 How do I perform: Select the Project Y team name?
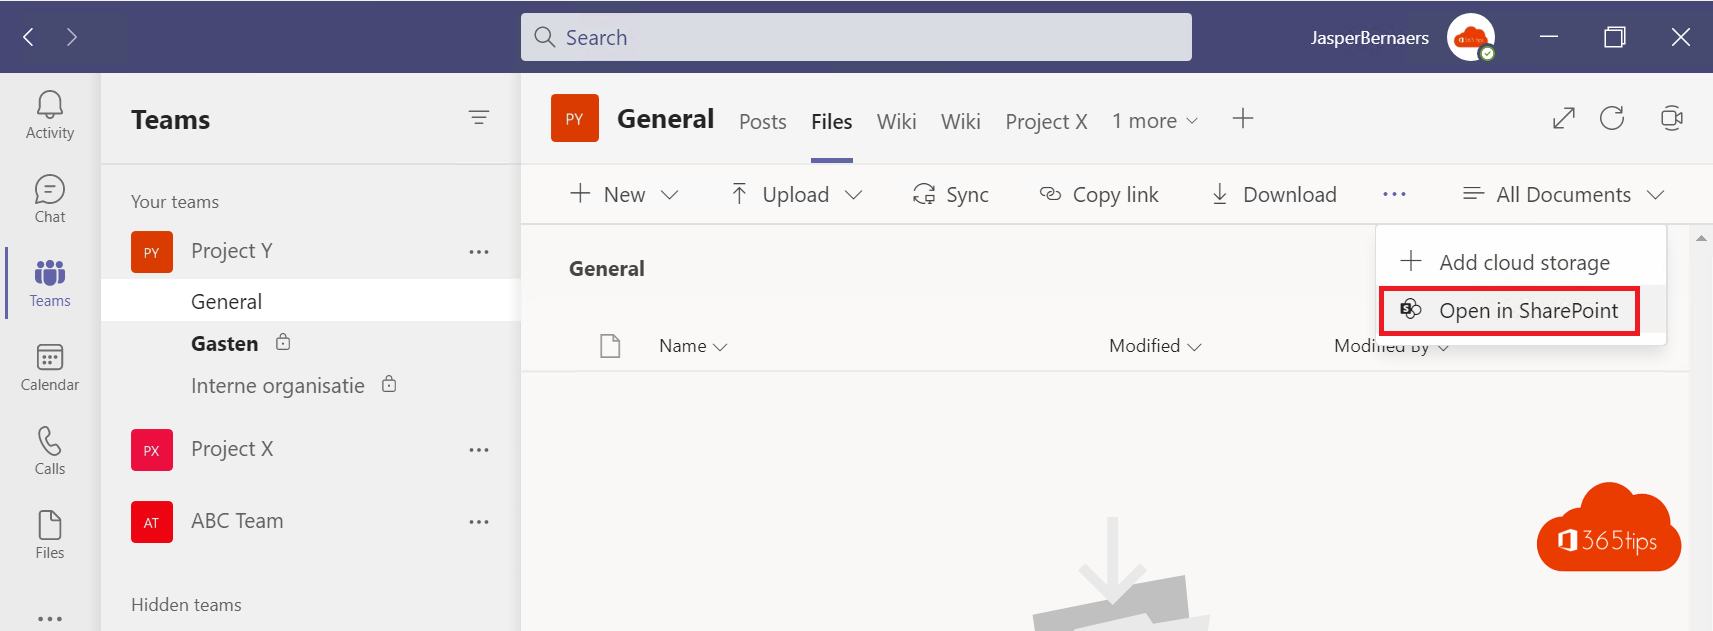232,251
